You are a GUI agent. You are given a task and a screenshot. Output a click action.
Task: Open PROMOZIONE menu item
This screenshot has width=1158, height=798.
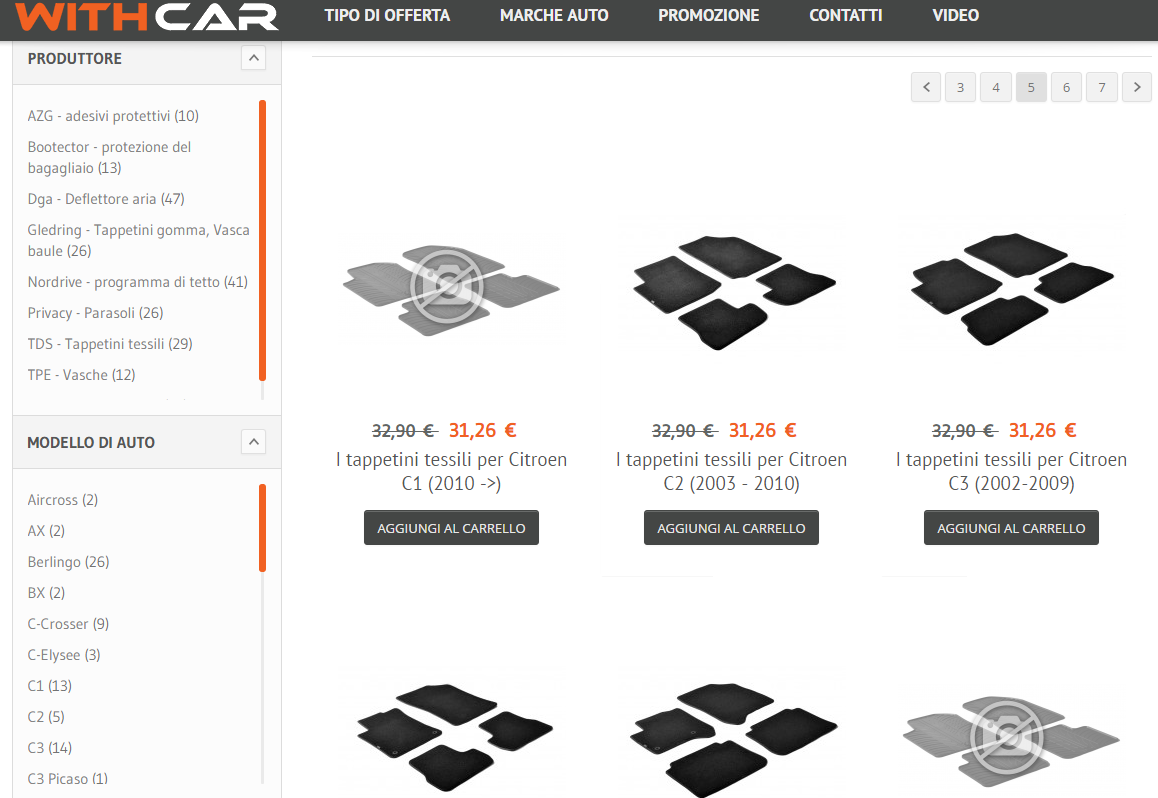pyautogui.click(x=708, y=16)
